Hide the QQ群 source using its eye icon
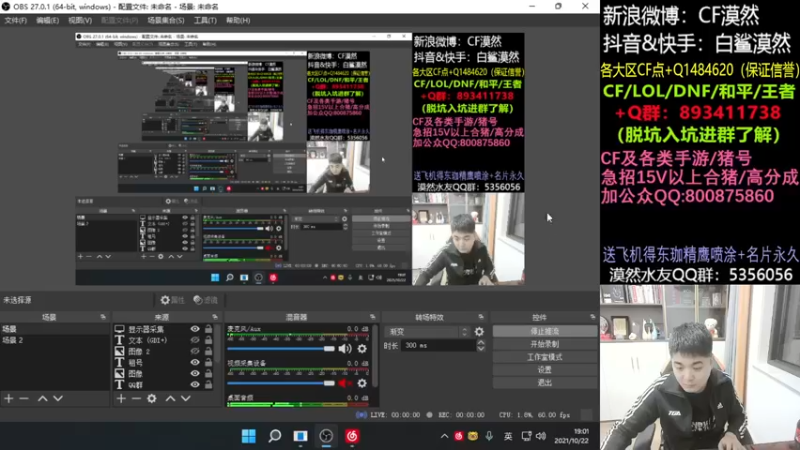Image resolution: width=800 pixels, height=450 pixels. tap(195, 384)
